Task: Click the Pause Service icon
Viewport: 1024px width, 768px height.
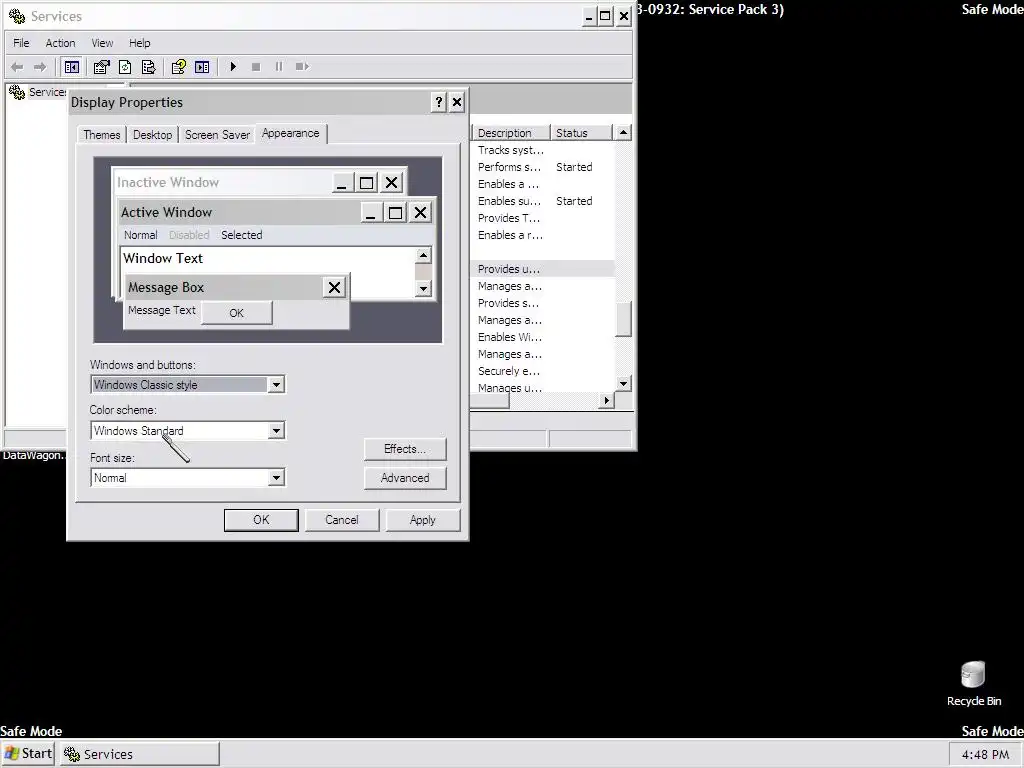Action: coord(279,67)
